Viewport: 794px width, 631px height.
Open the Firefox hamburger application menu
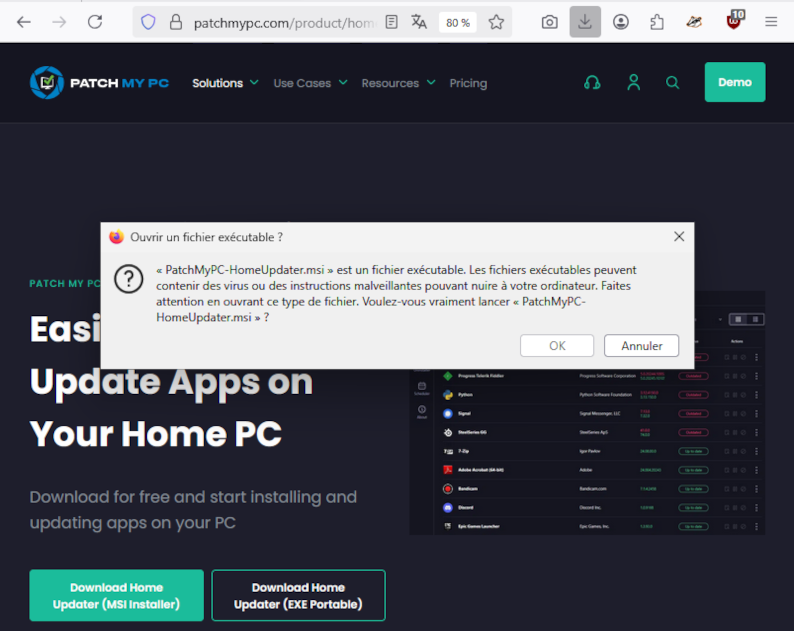771,22
